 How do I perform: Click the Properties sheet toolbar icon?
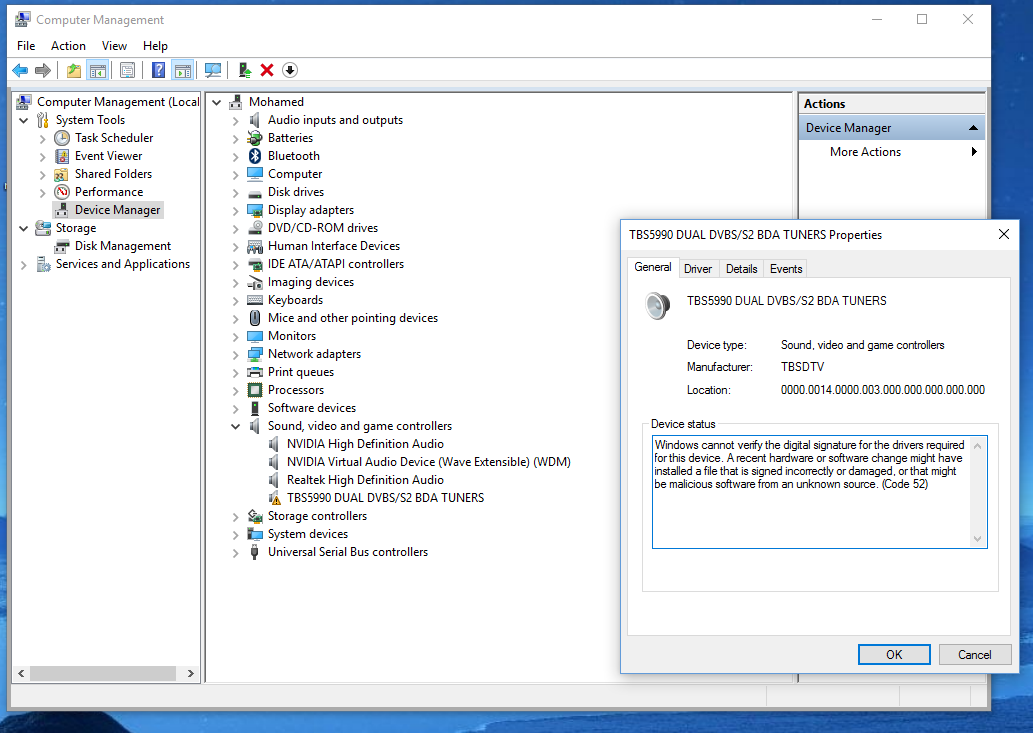[x=128, y=70]
